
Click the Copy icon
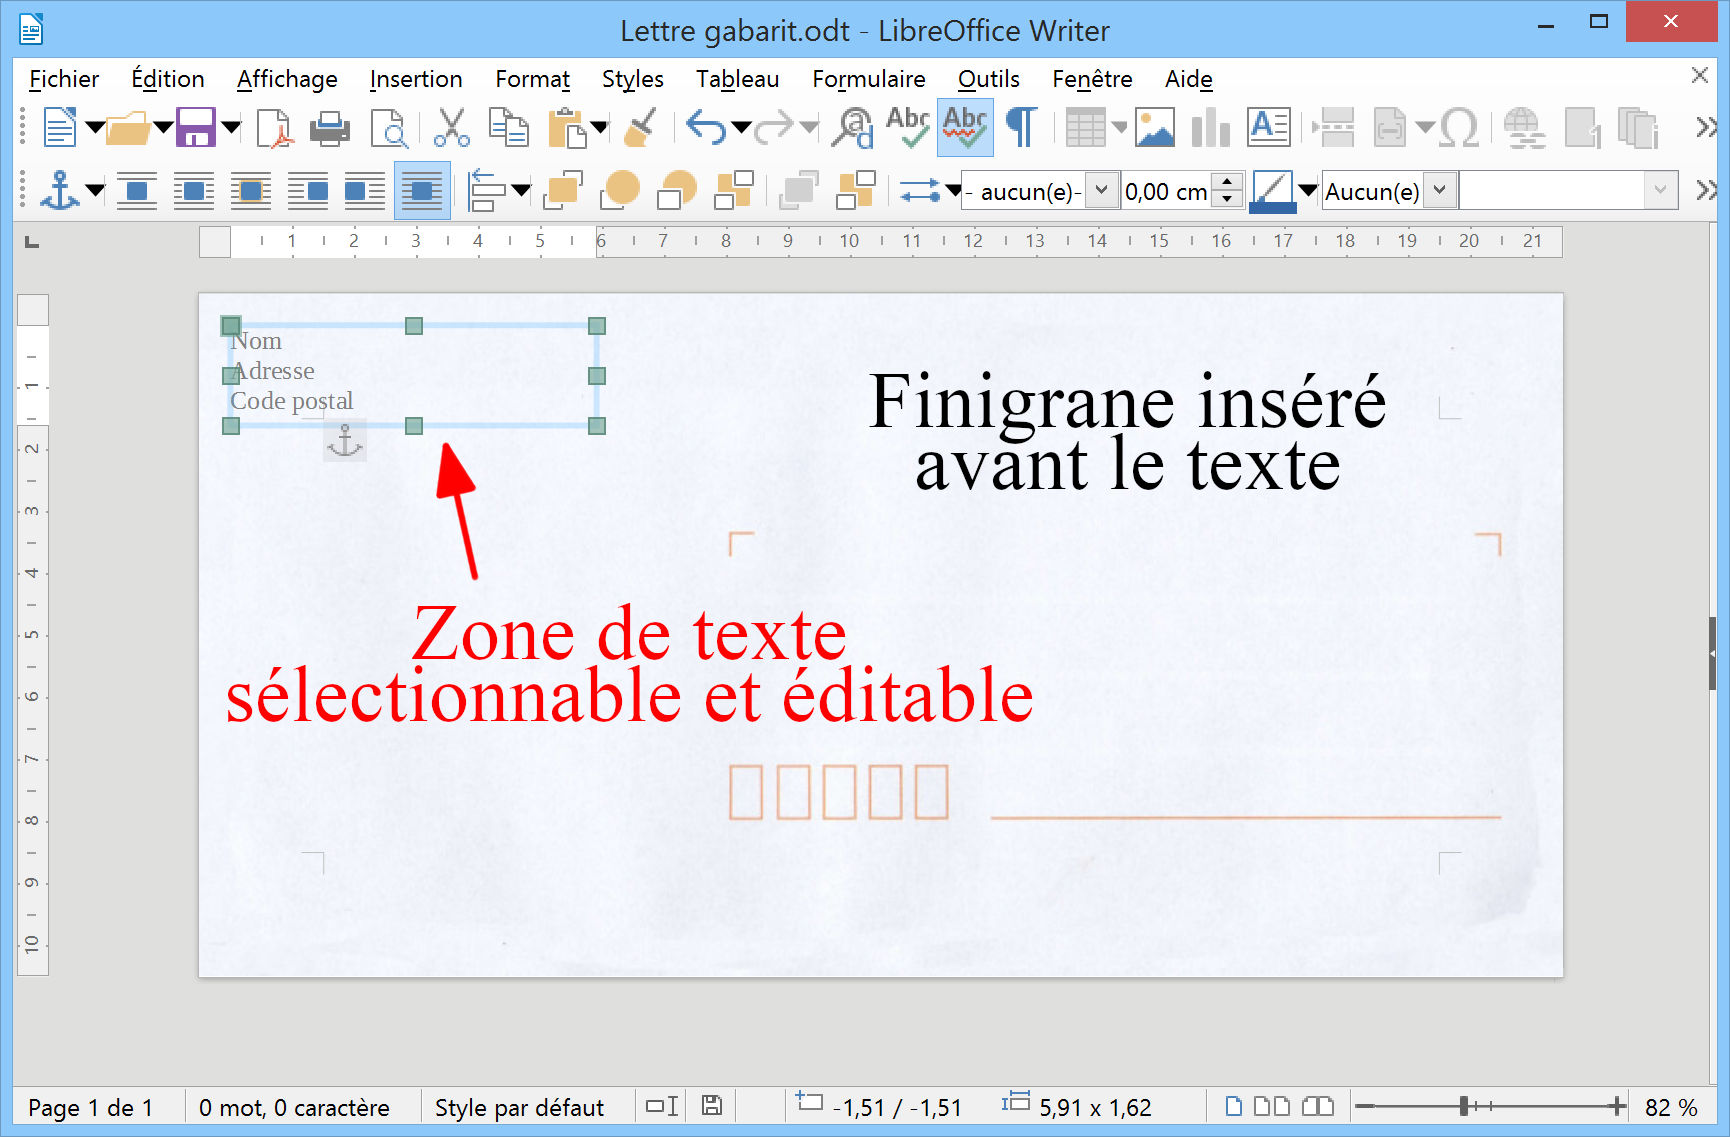(x=509, y=128)
